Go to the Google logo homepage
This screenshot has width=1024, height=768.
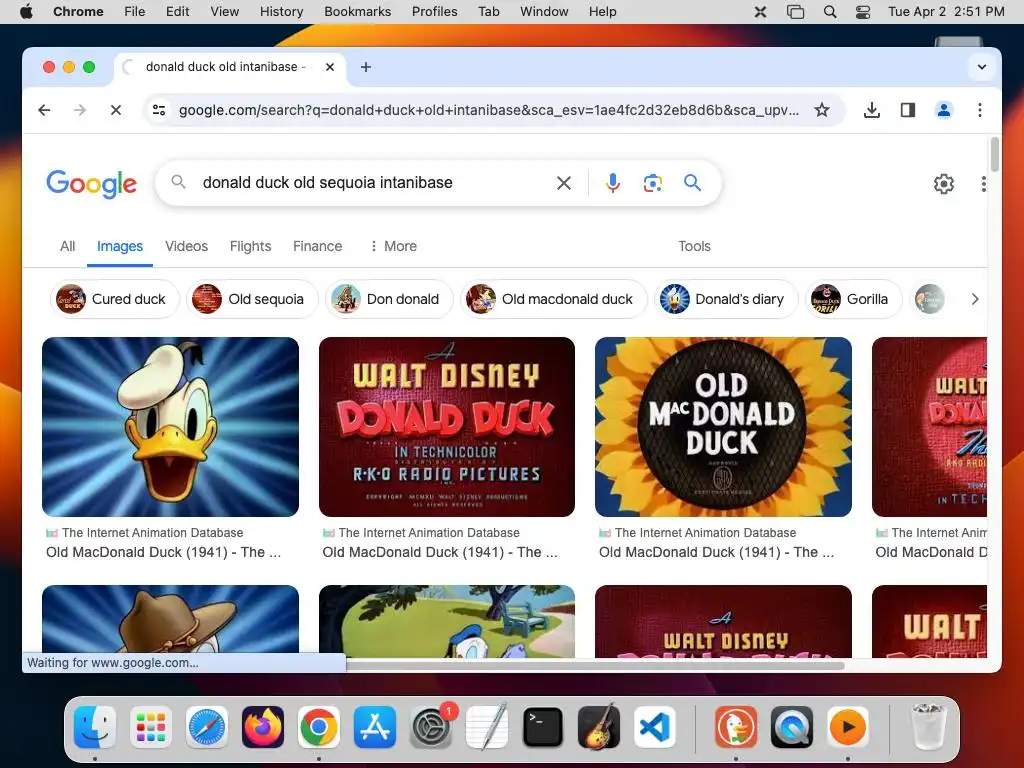(x=91, y=184)
